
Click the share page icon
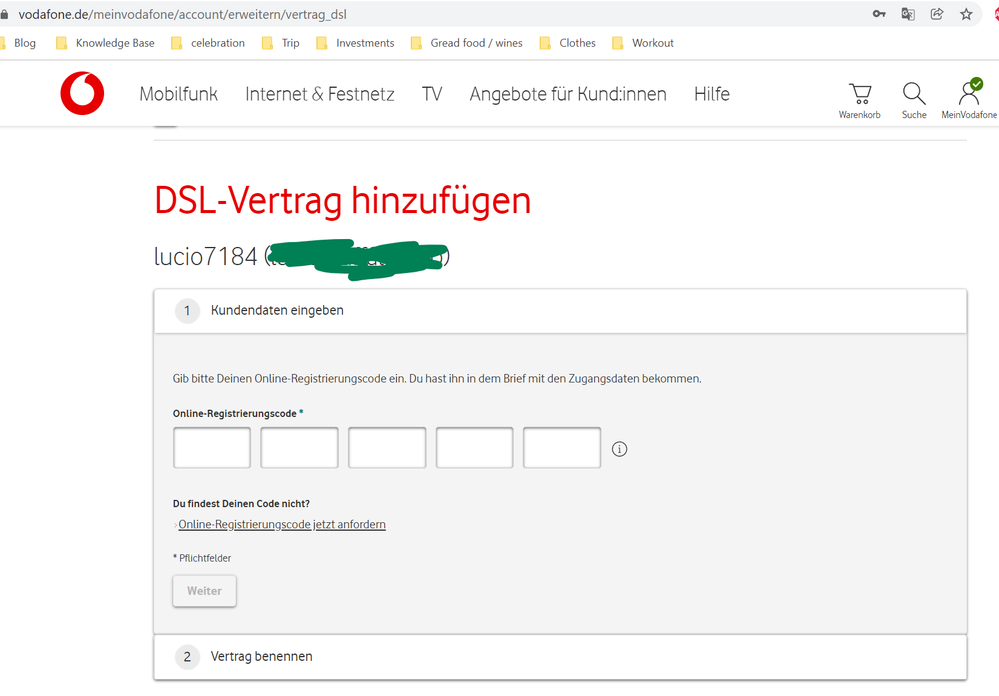[937, 14]
